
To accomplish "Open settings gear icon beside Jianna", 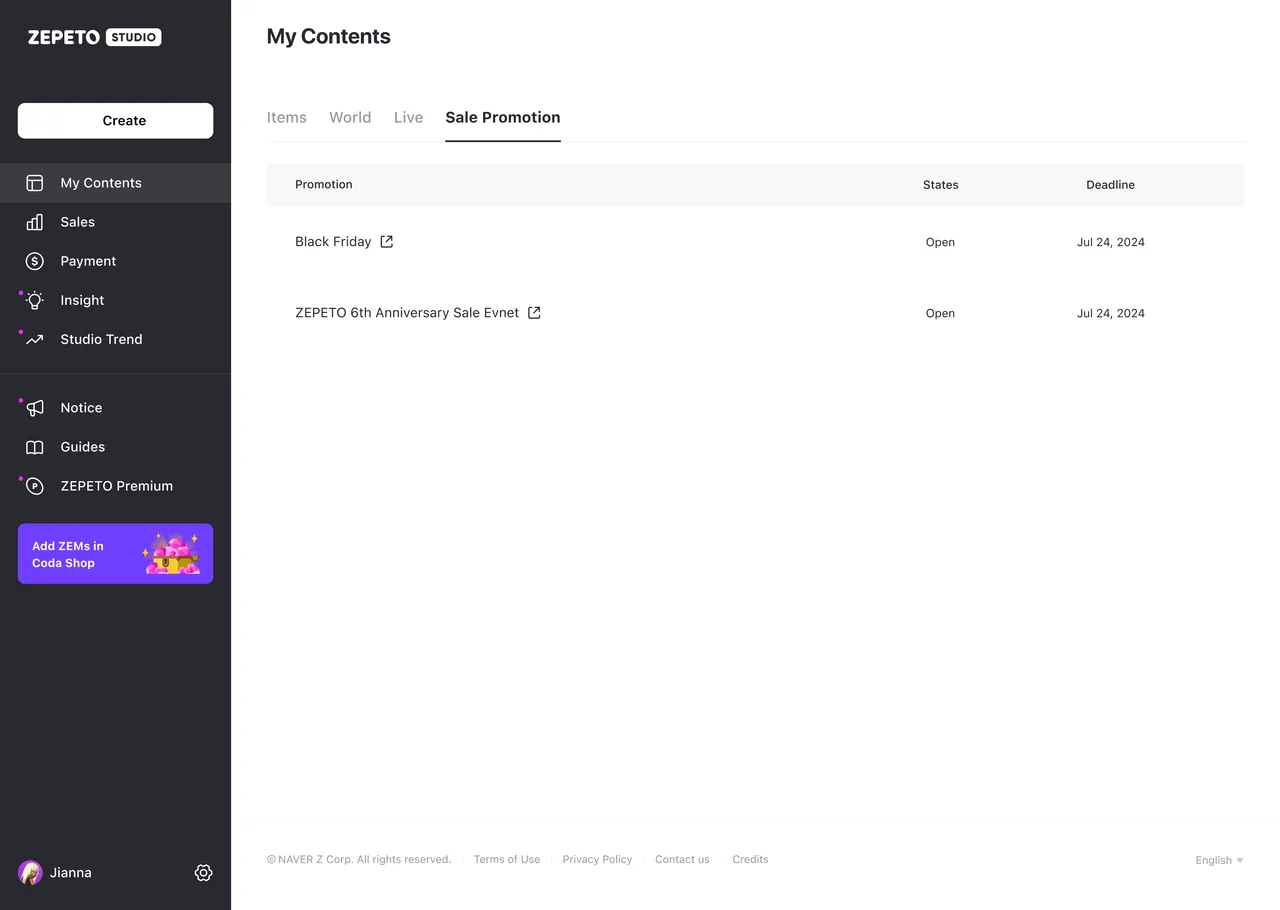I will (x=203, y=873).
